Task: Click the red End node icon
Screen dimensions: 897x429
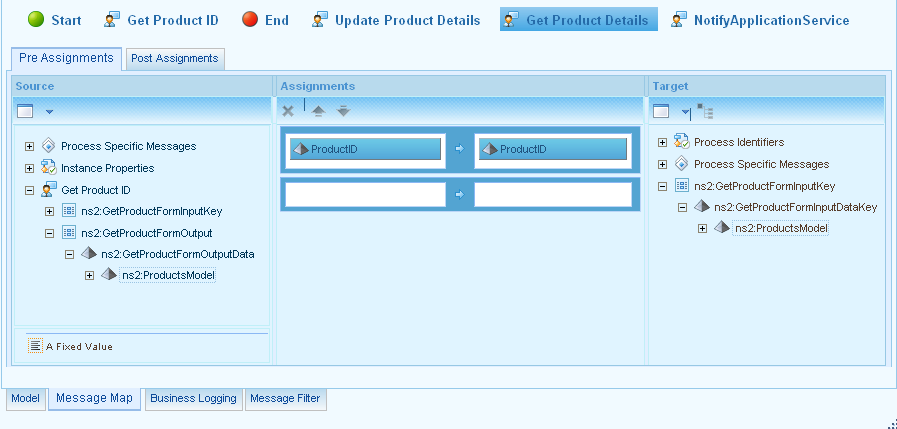Action: tap(250, 20)
